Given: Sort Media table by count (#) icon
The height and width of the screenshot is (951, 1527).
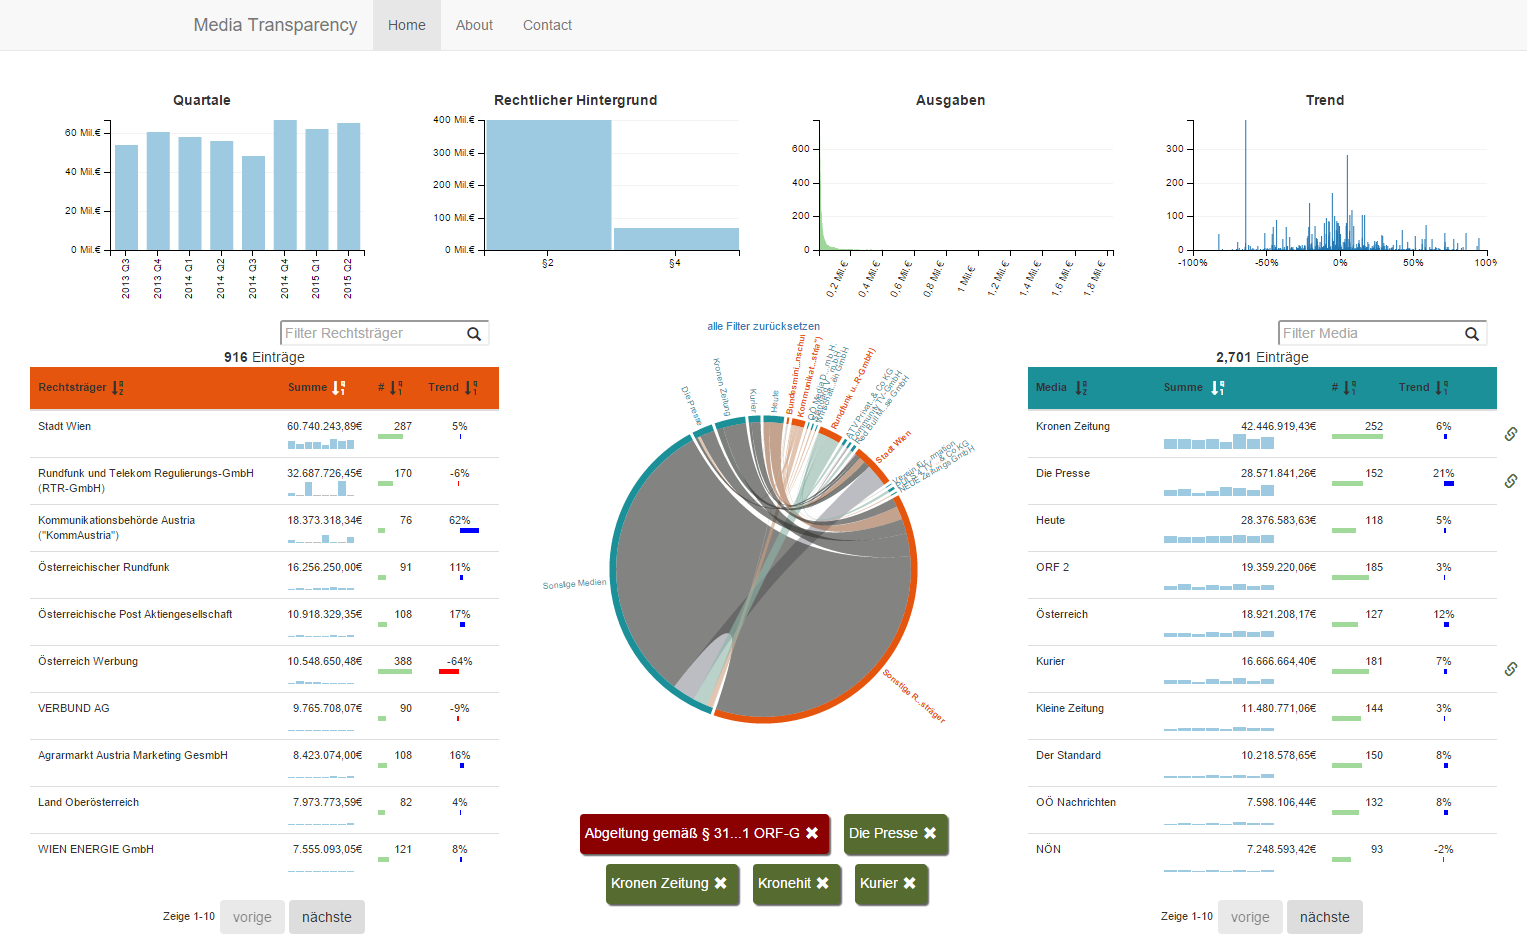Looking at the screenshot, I should (1349, 388).
